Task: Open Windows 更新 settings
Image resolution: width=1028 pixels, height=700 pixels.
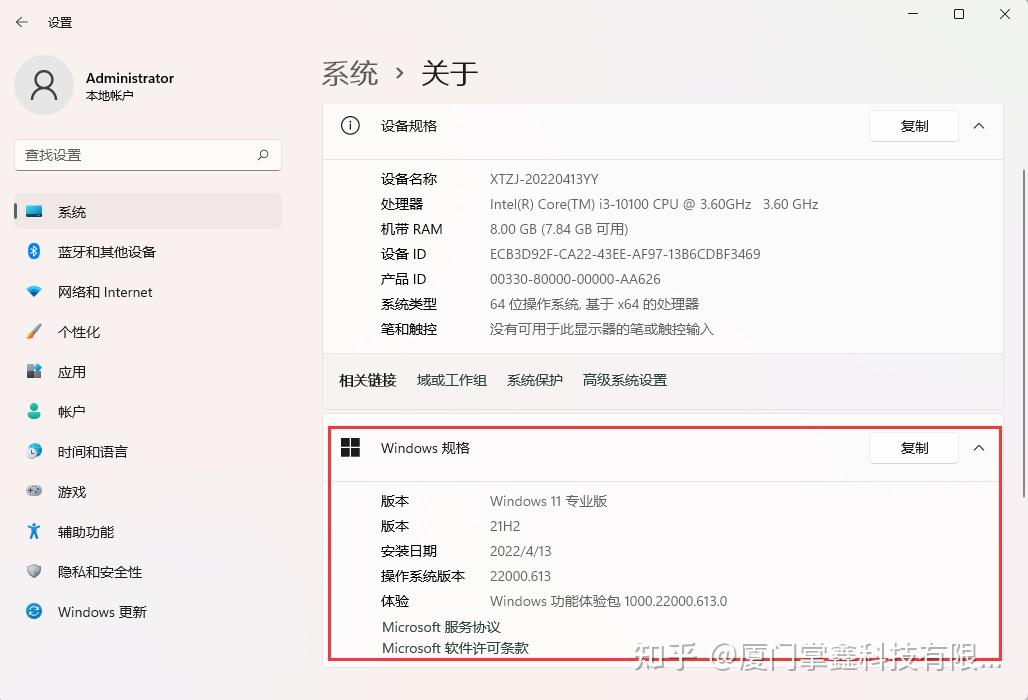Action: click(x=148, y=612)
